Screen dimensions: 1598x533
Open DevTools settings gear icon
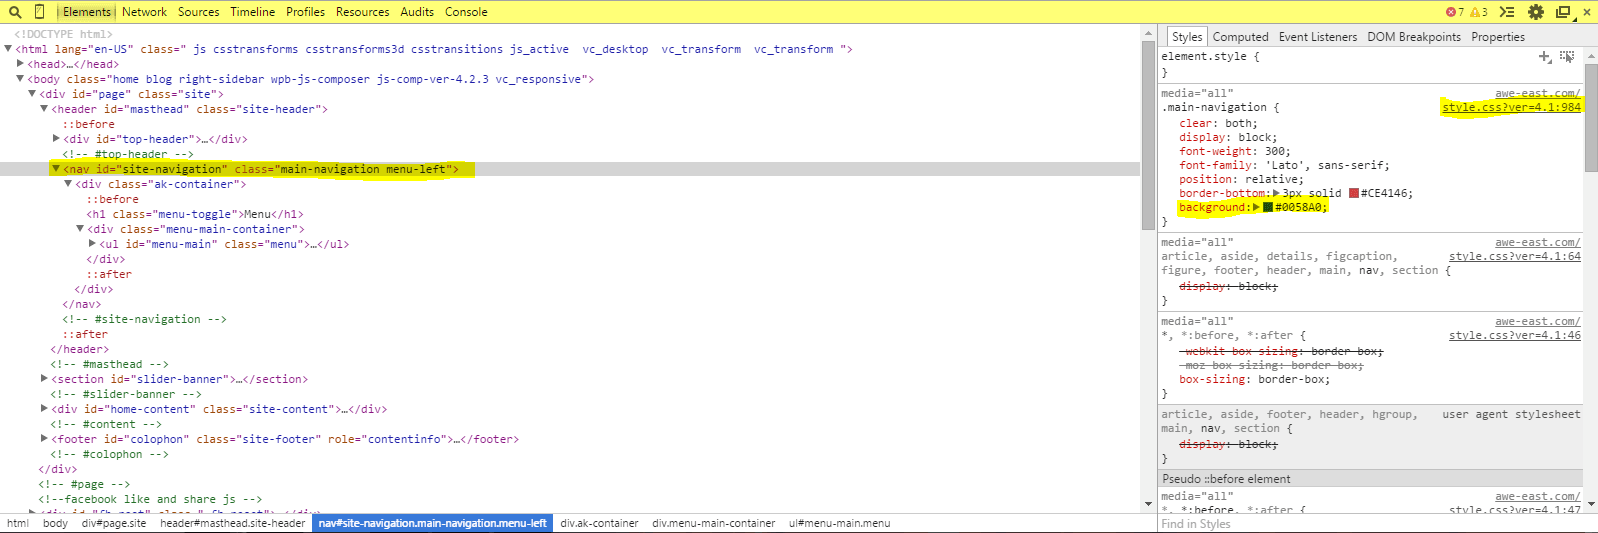[x=1536, y=12]
